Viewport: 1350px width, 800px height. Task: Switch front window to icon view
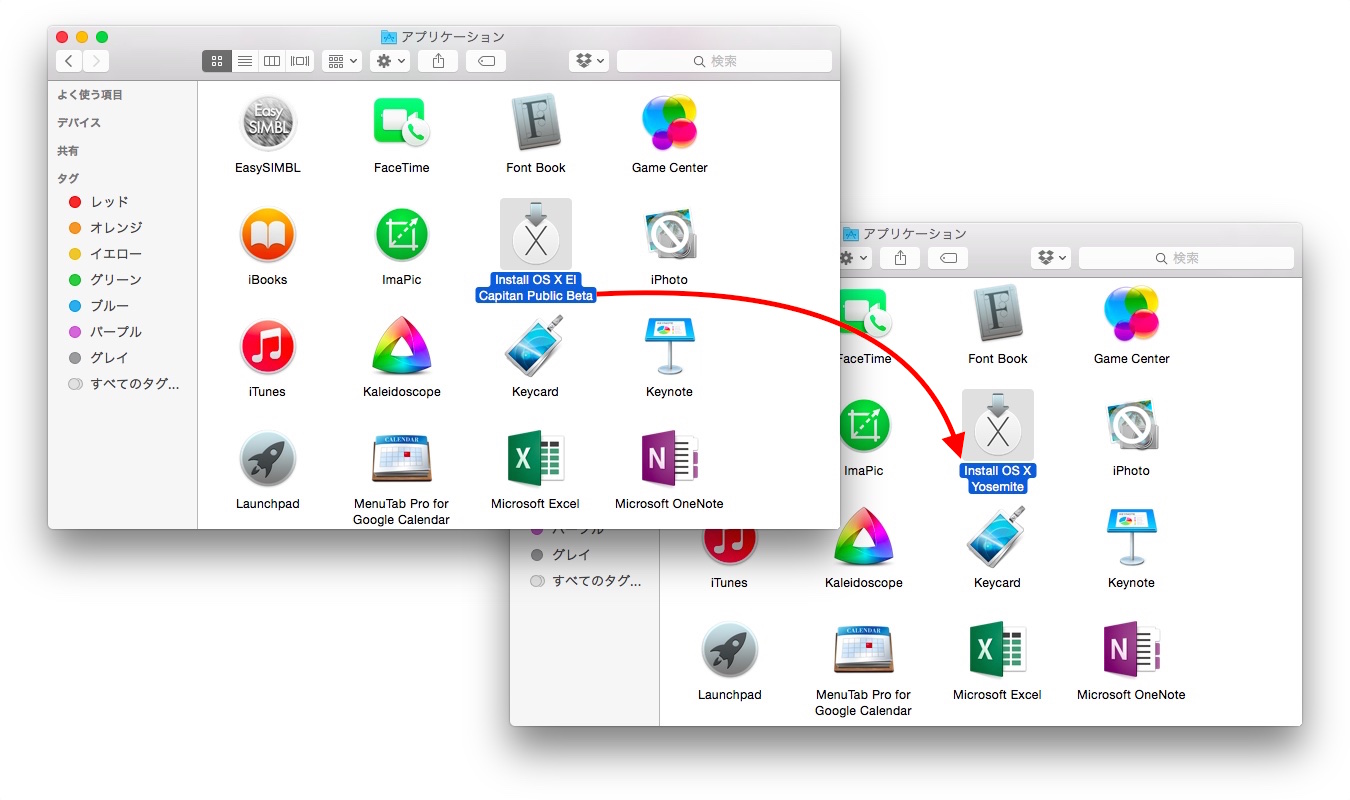[217, 61]
